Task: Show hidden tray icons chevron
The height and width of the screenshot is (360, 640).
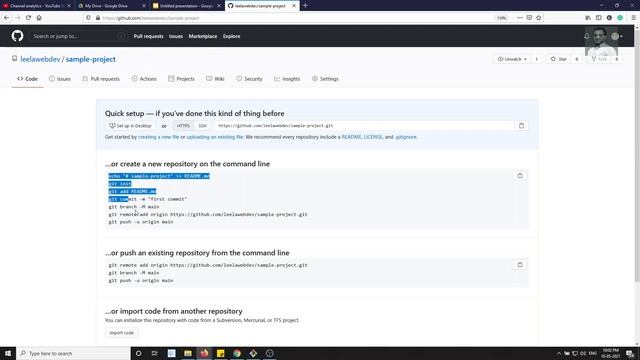Action: click(558, 353)
